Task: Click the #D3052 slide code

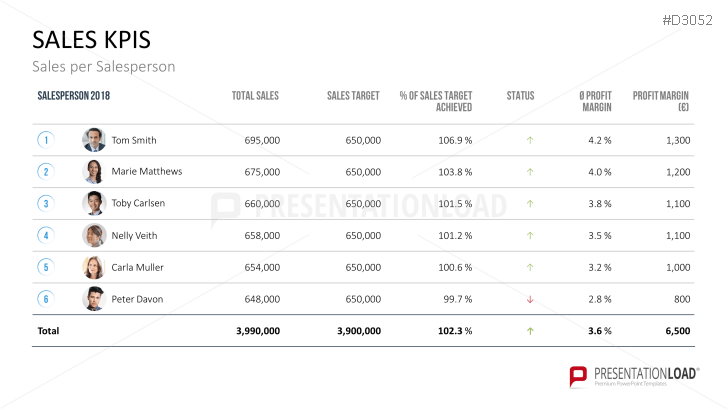Action: point(688,19)
